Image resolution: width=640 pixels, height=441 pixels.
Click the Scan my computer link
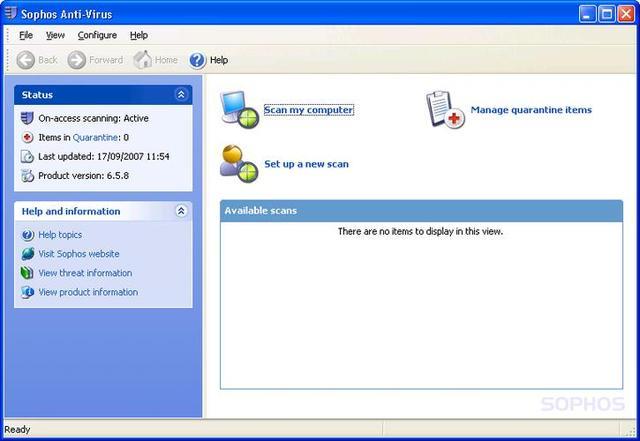pos(309,110)
